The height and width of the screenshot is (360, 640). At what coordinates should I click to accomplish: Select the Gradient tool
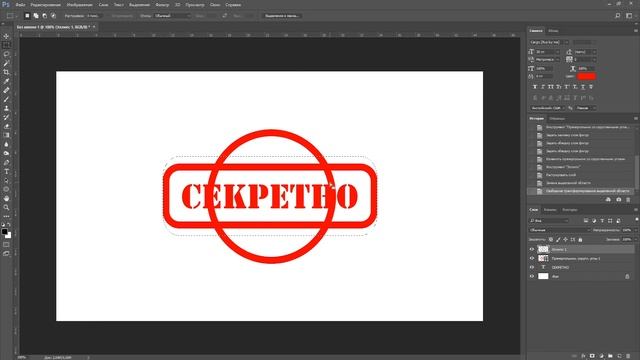[x=6, y=135]
